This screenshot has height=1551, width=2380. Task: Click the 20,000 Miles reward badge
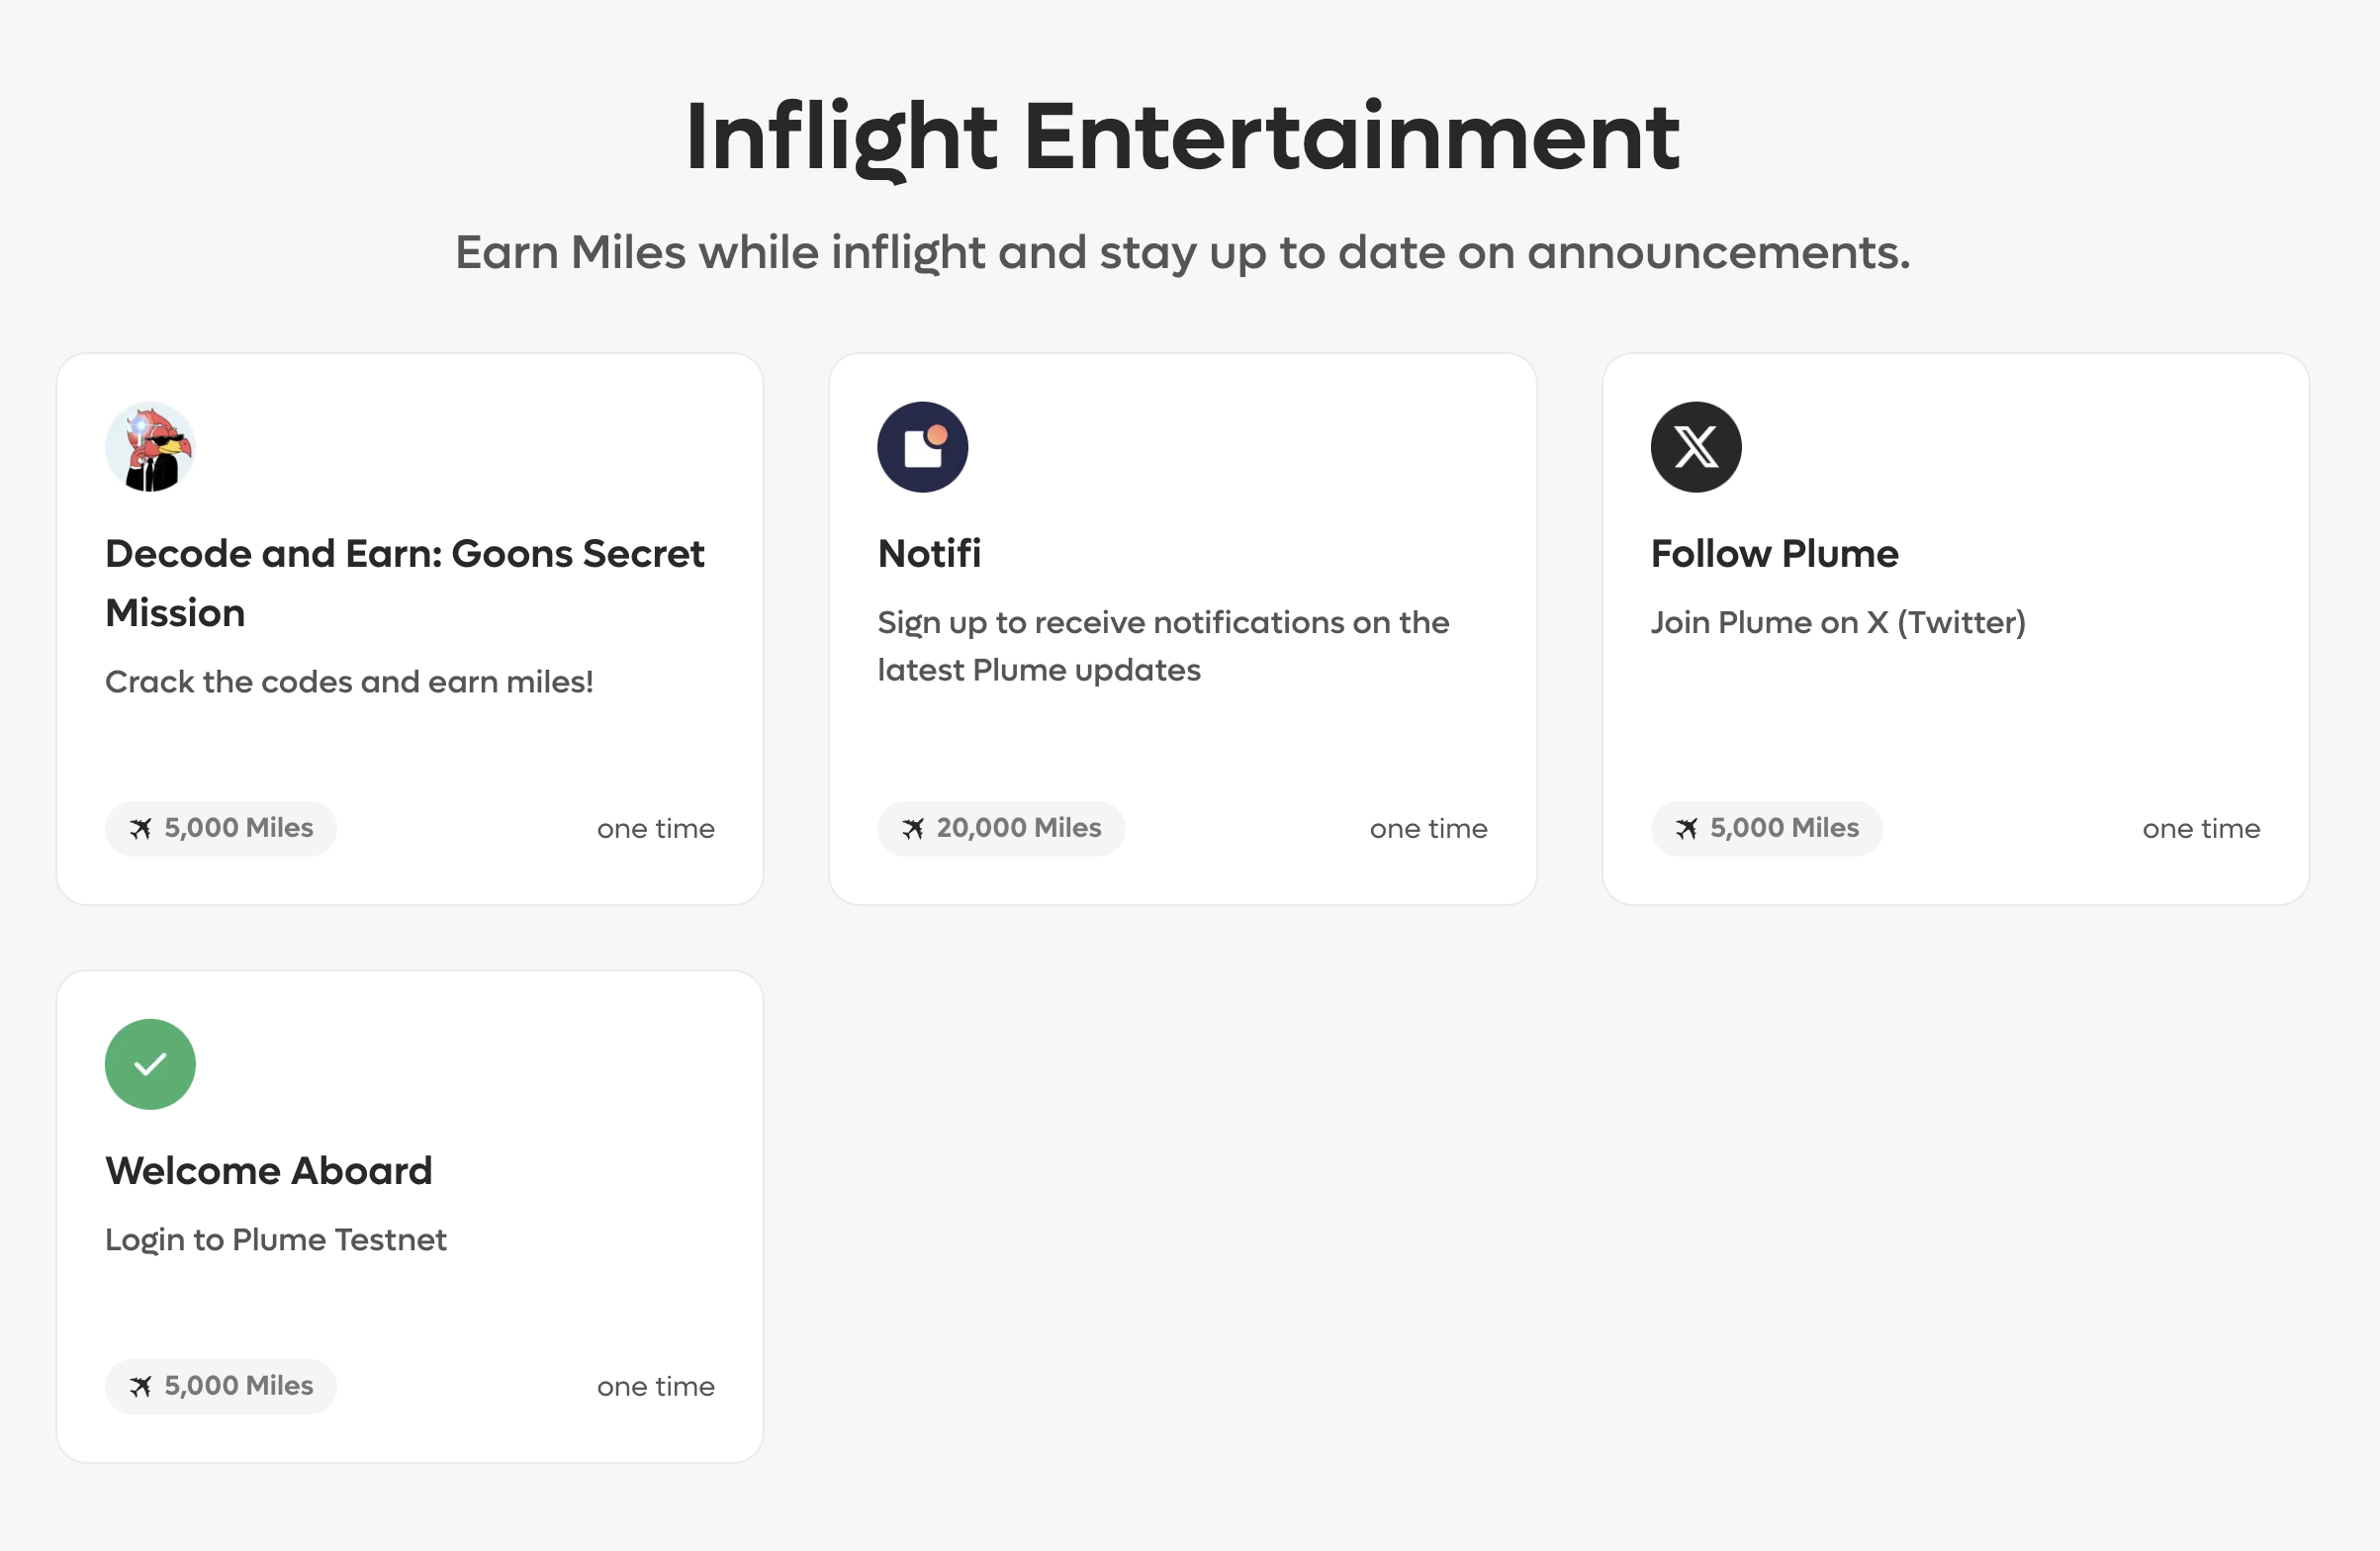pos(1001,828)
